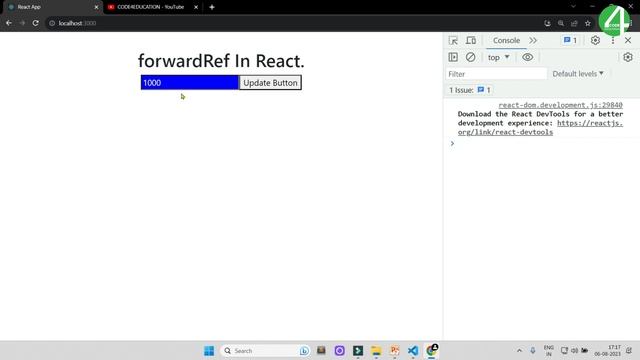Show the console sidebar panel
The width and height of the screenshot is (640, 360).
coord(453,57)
